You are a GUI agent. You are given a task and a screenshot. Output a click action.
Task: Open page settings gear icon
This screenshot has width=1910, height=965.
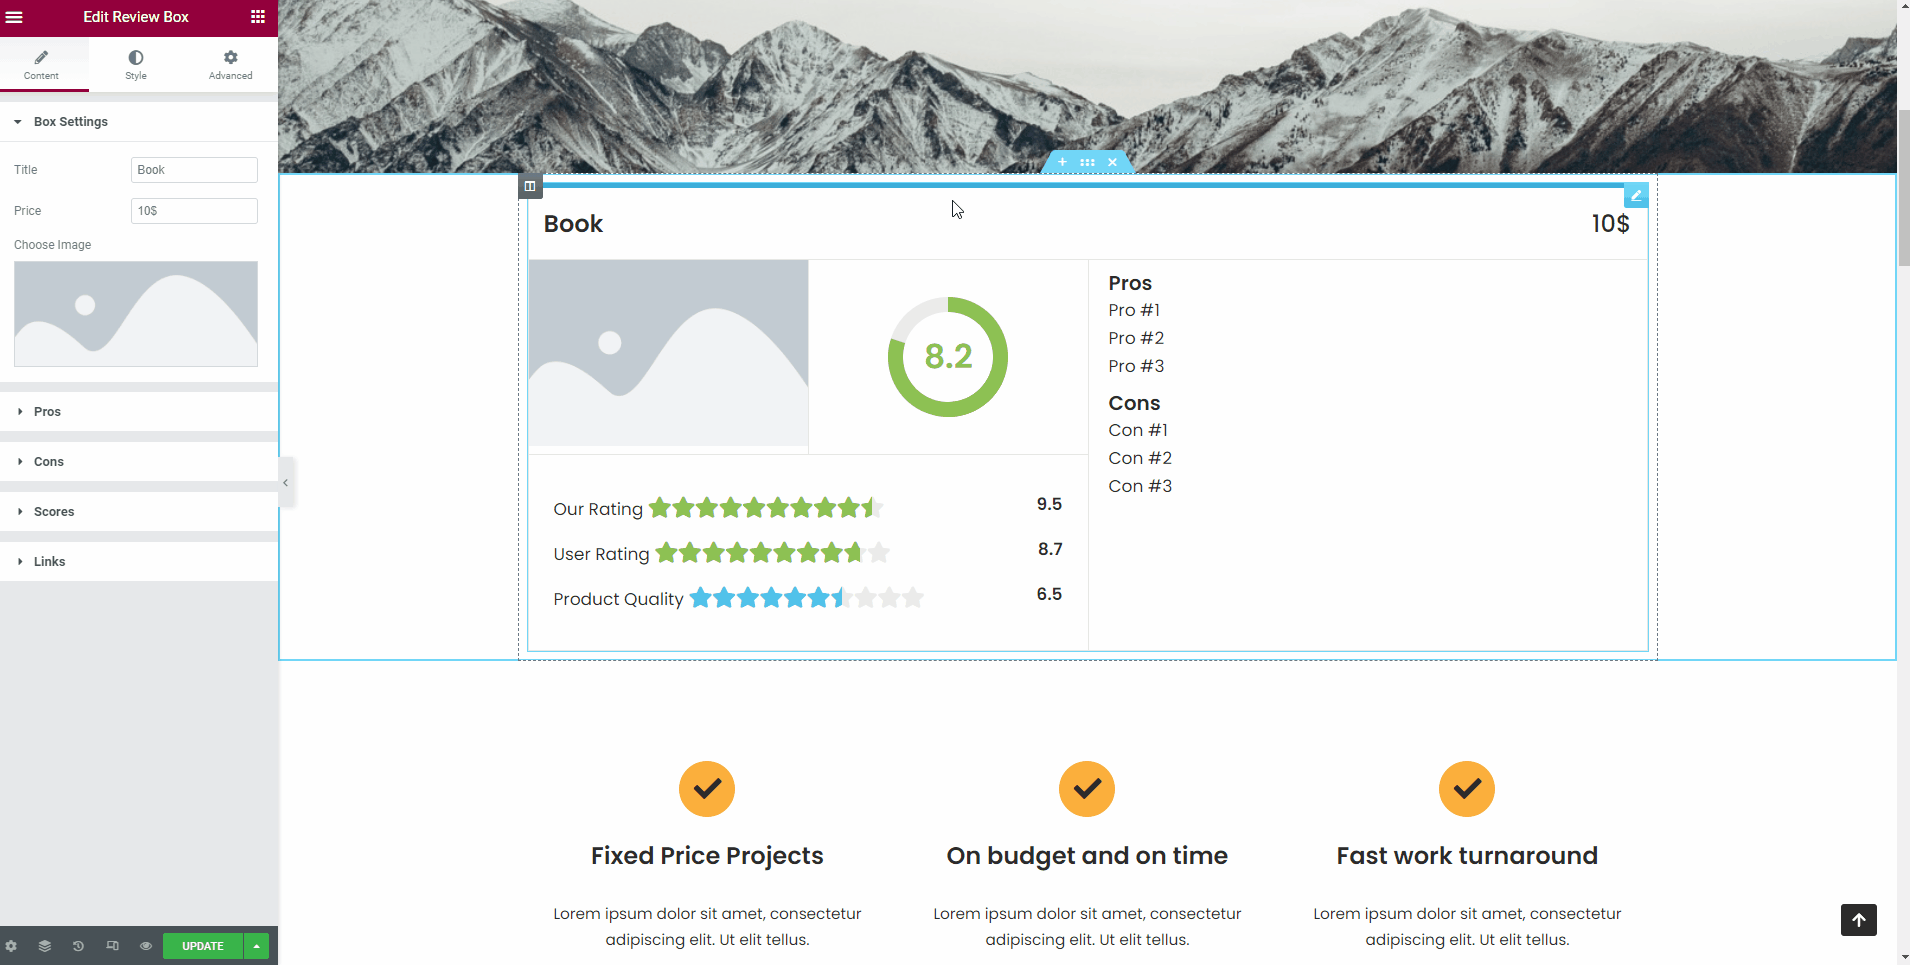click(11, 946)
